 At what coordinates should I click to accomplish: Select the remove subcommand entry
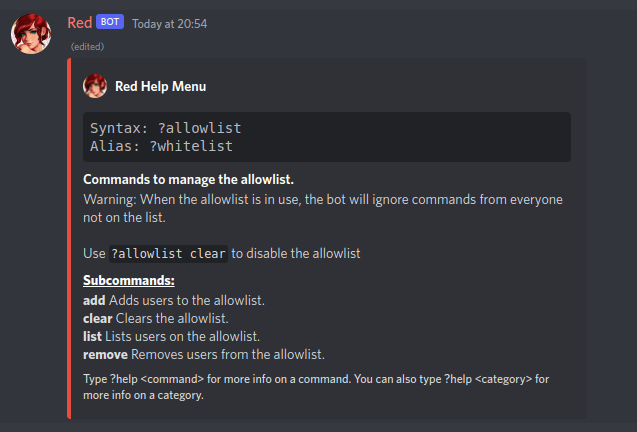(104, 354)
